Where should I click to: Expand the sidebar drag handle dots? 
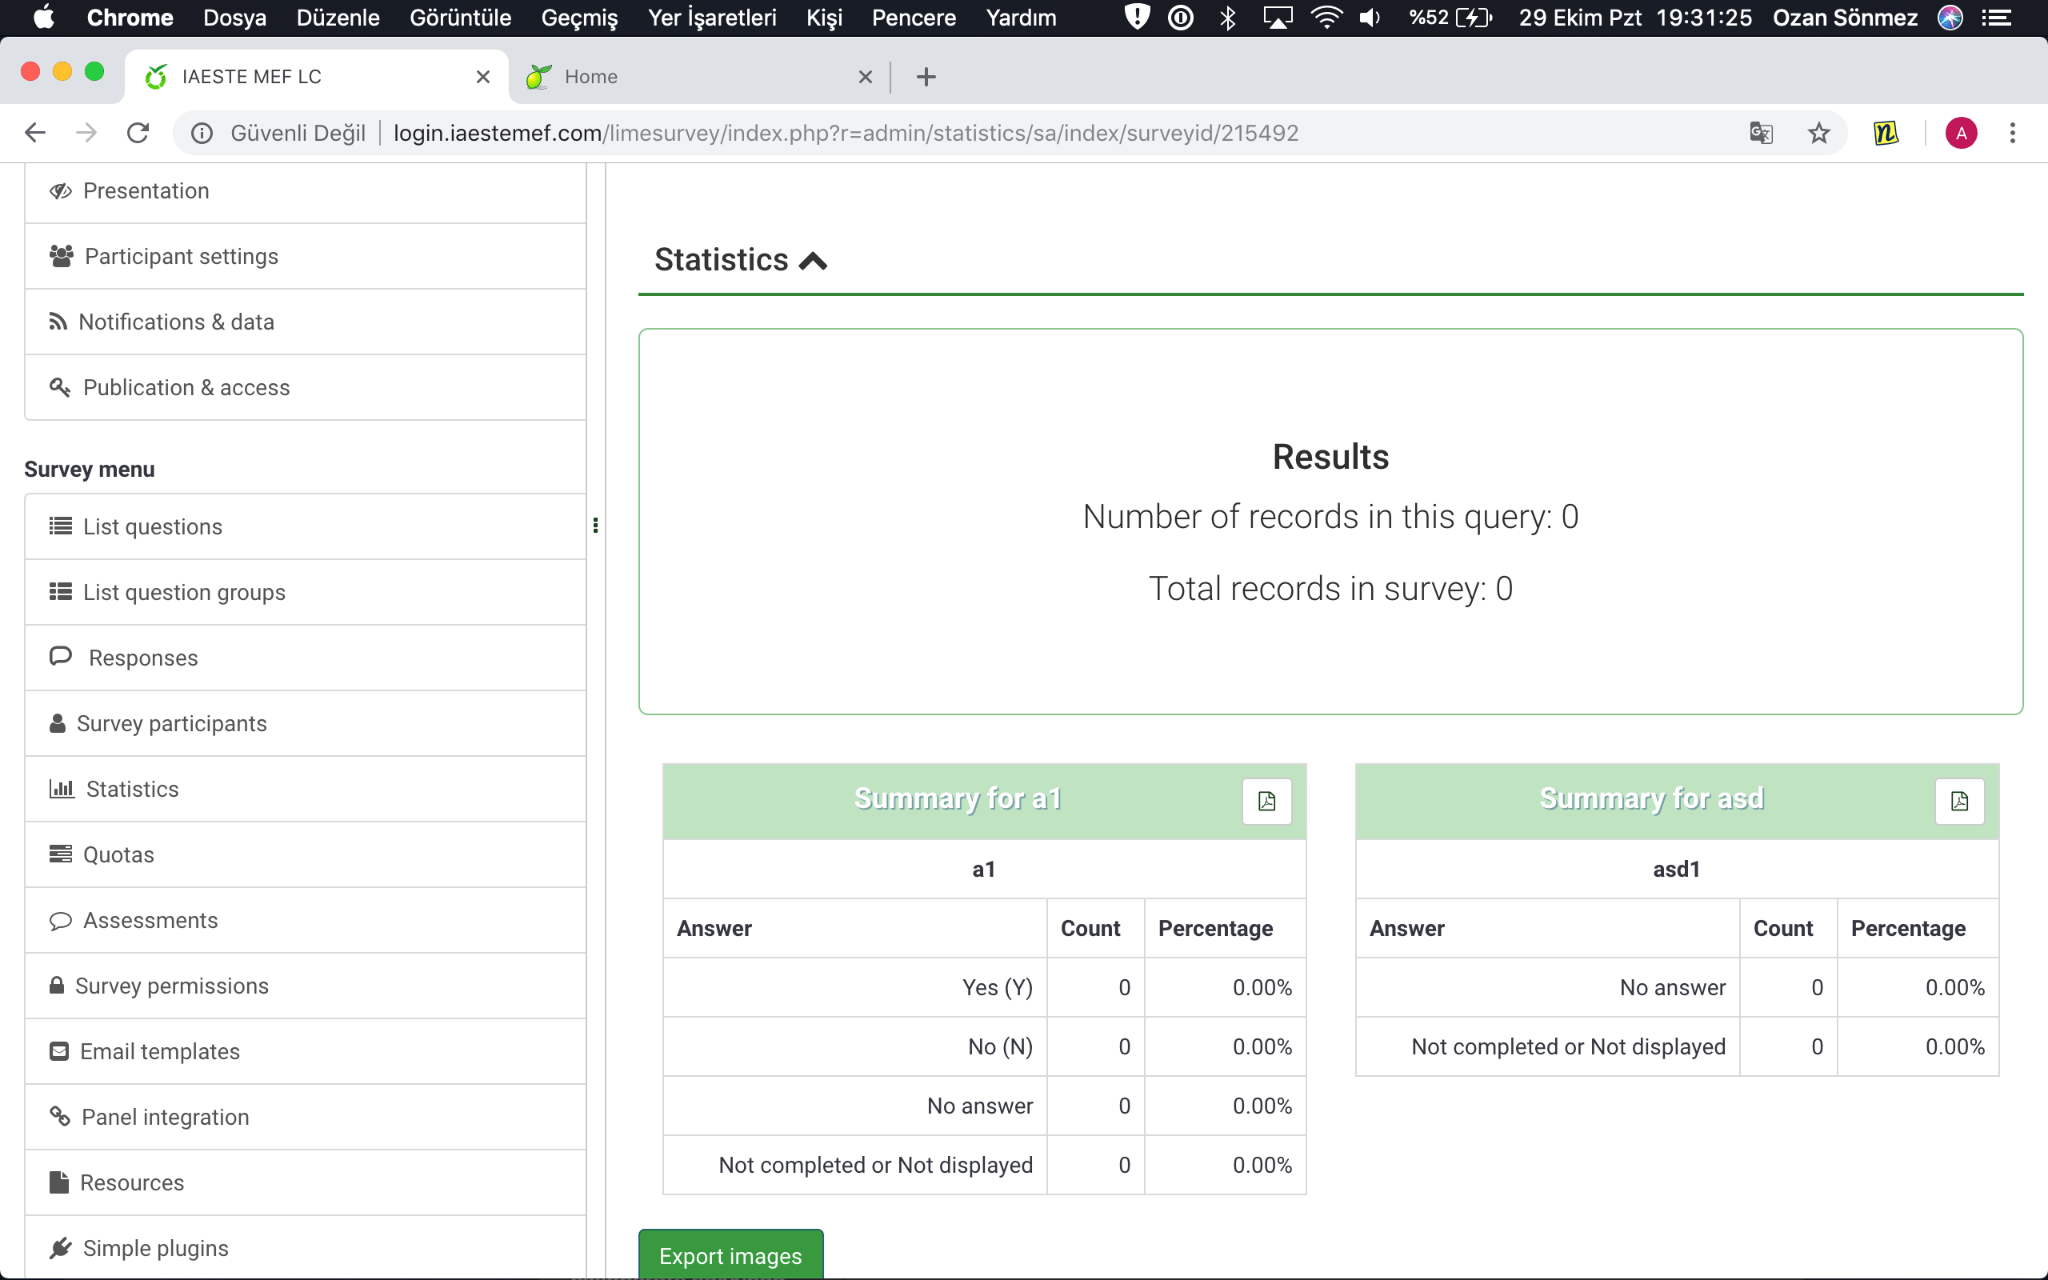pos(597,525)
